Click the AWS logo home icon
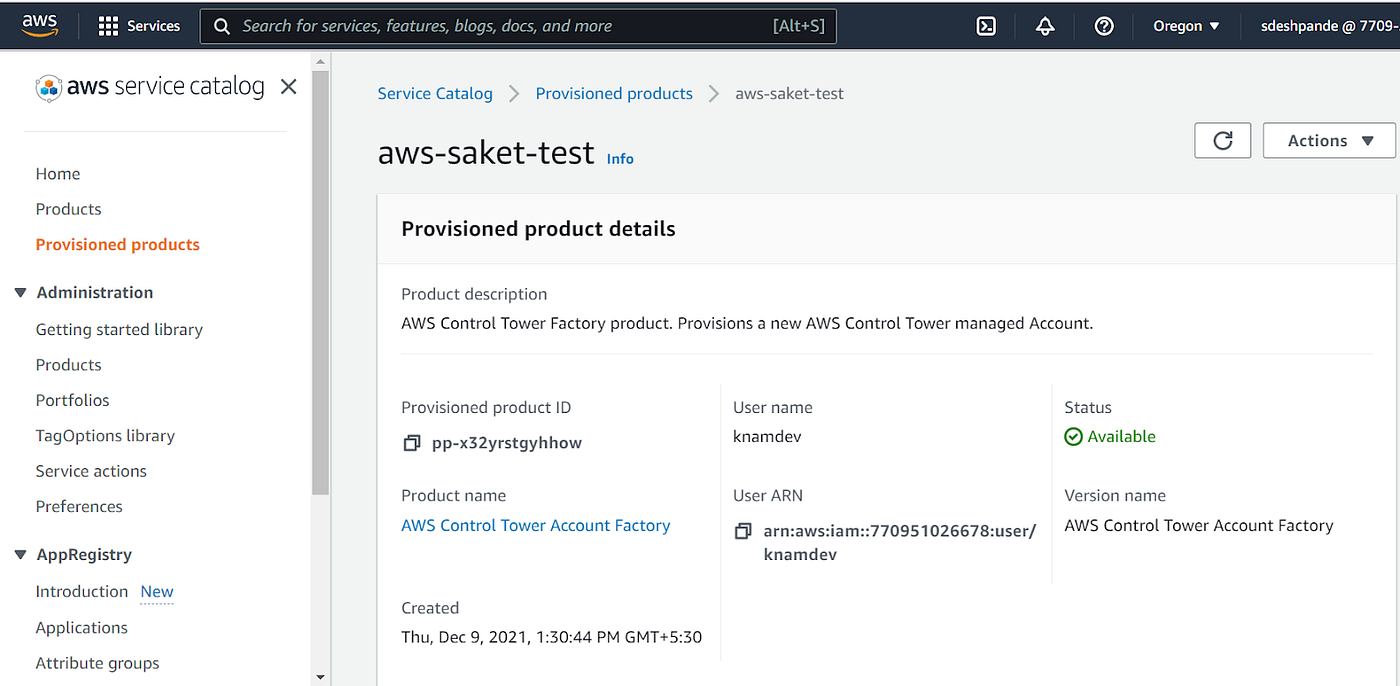This screenshot has width=1400, height=686. point(40,25)
